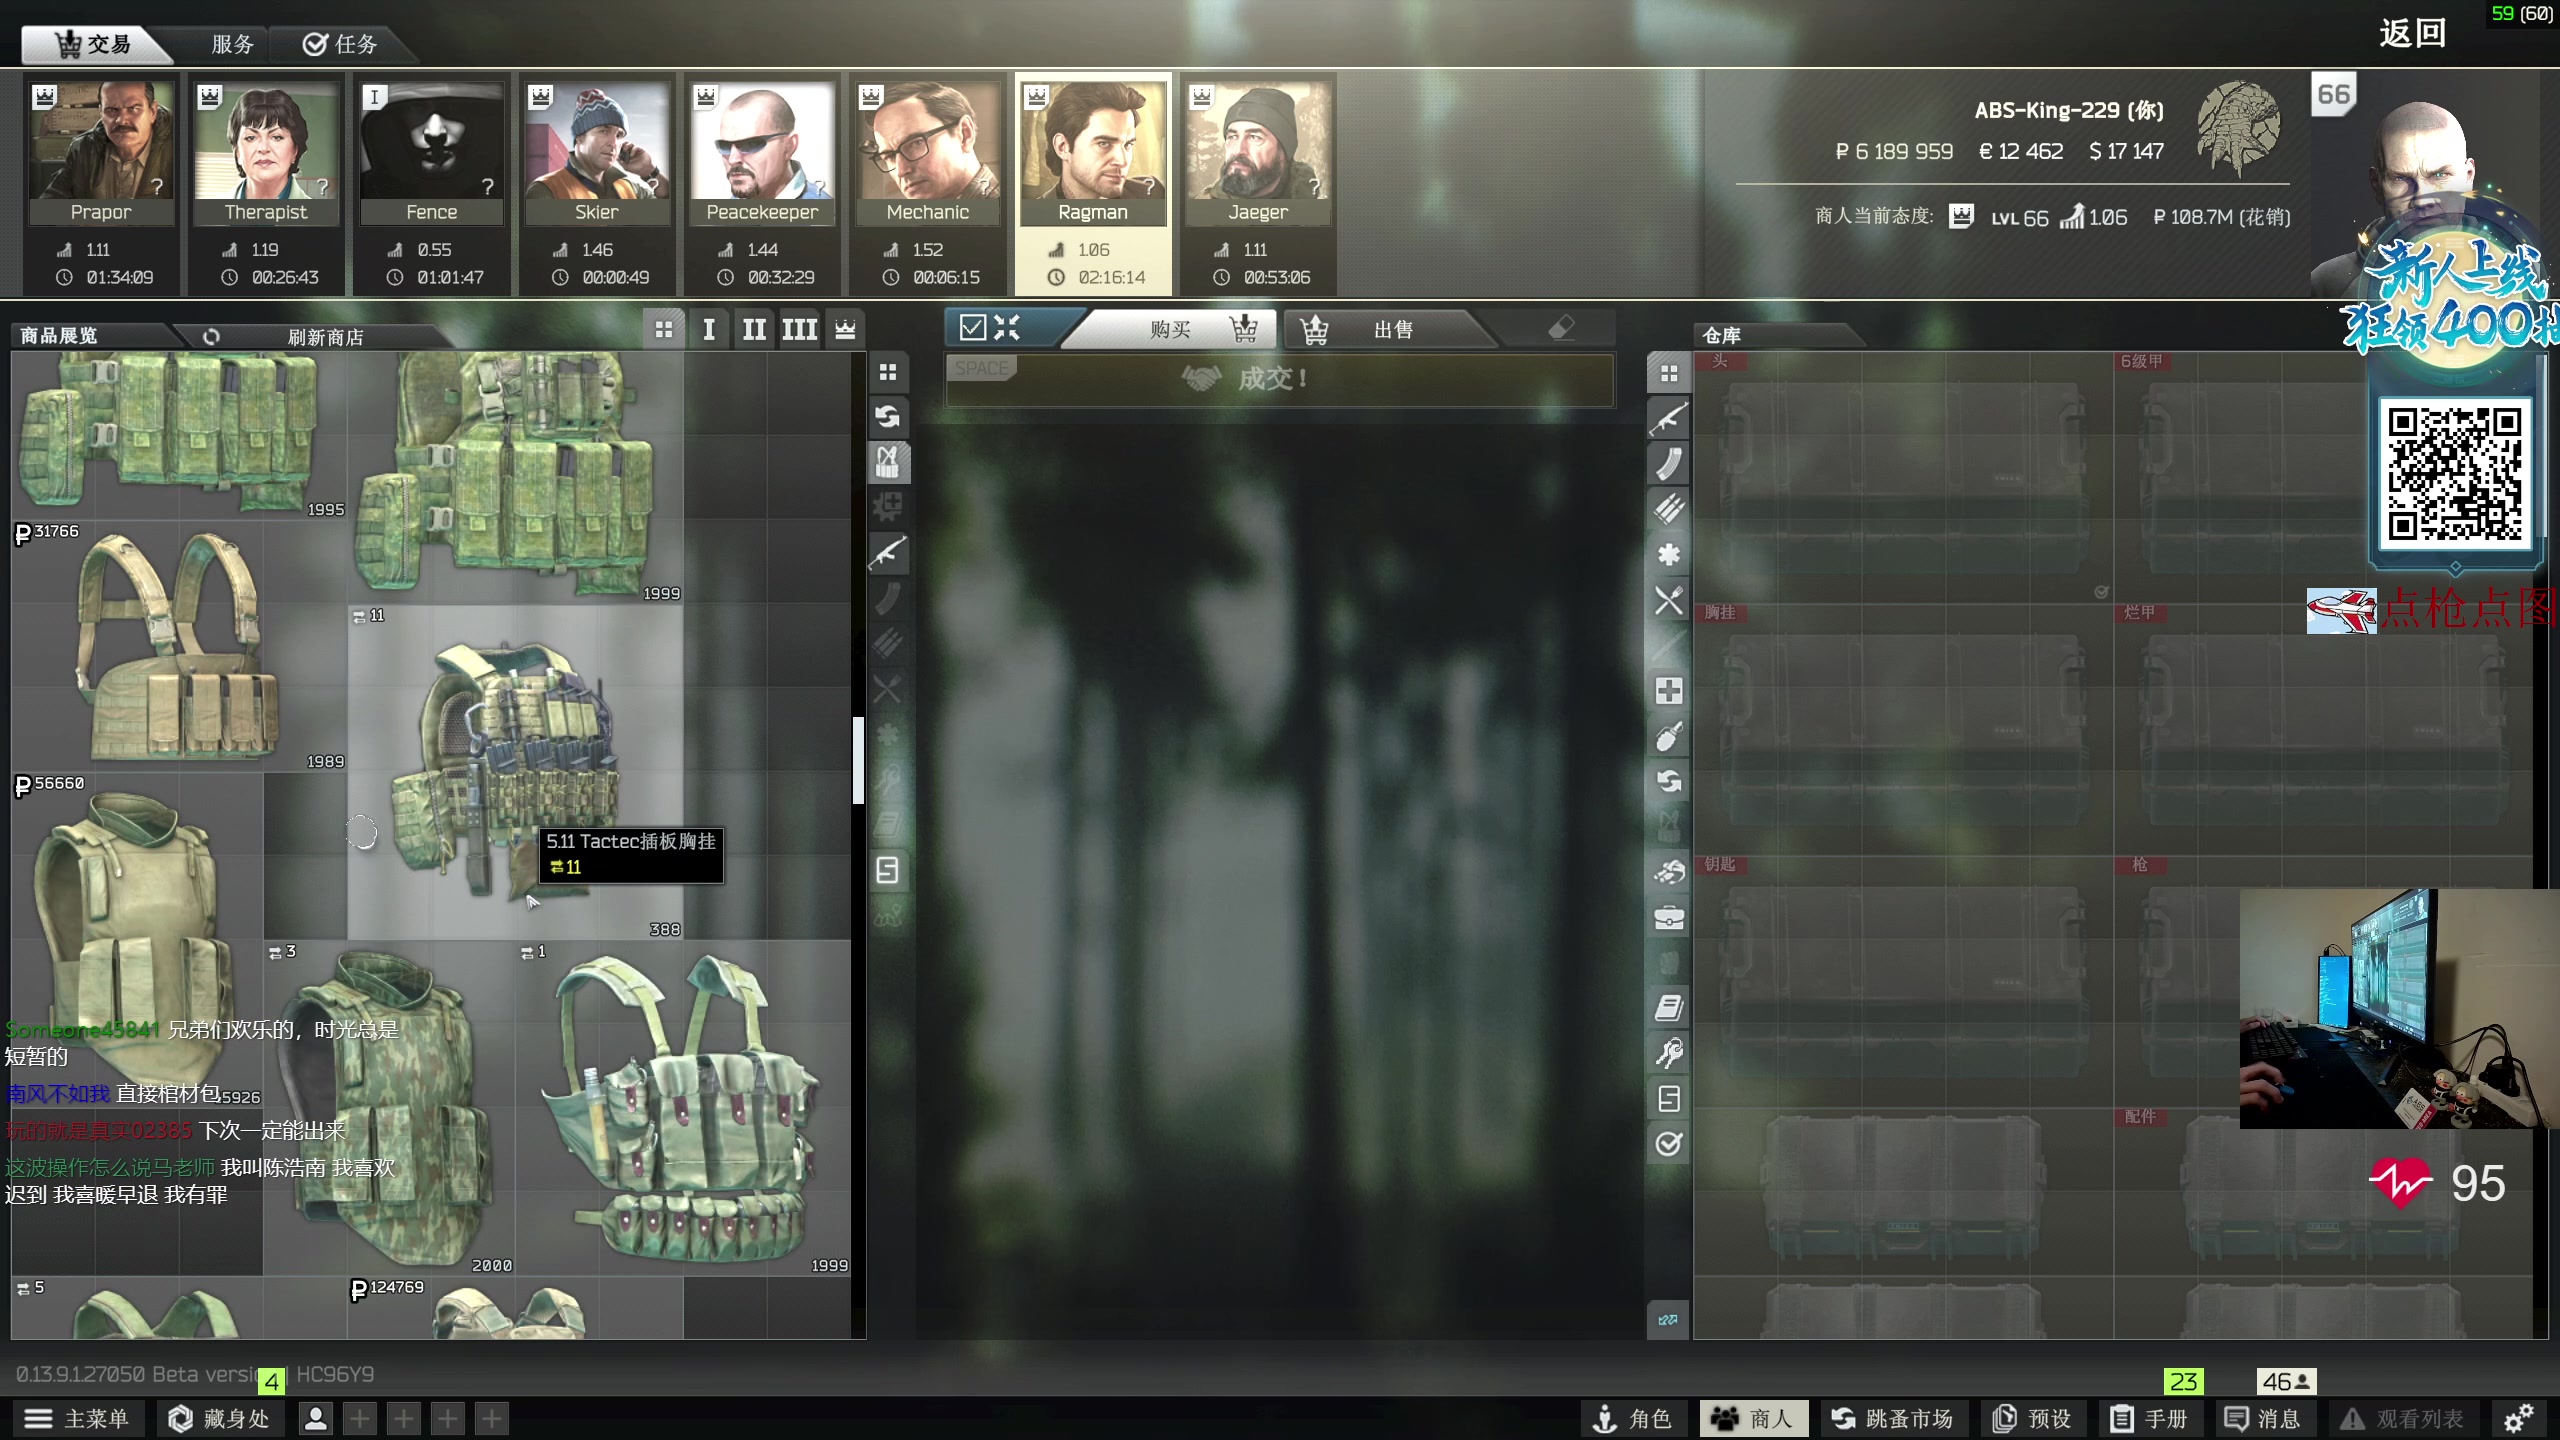This screenshot has height=1440, width=2560.
Task: Click 刷新商店 to refresh the shop
Action: tap(326, 337)
